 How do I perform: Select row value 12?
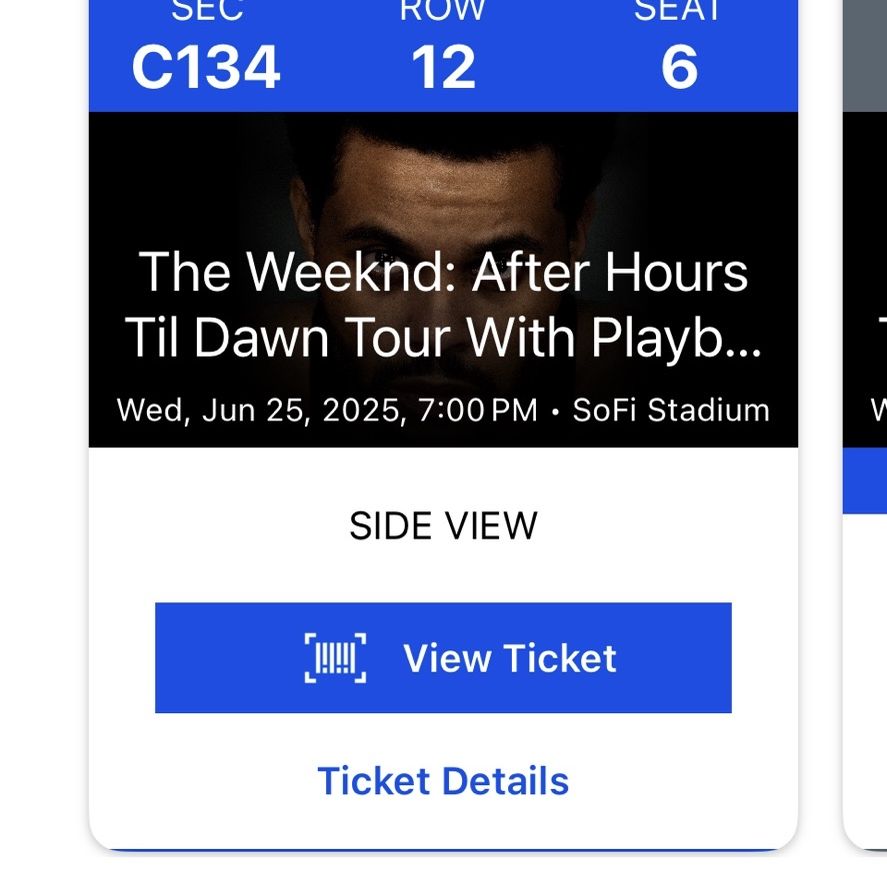444,67
